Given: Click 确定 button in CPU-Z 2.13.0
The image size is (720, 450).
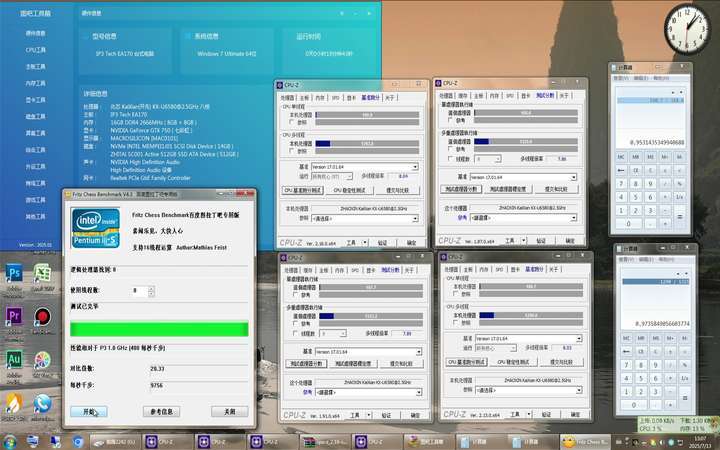Looking at the screenshot, I should (575, 414).
